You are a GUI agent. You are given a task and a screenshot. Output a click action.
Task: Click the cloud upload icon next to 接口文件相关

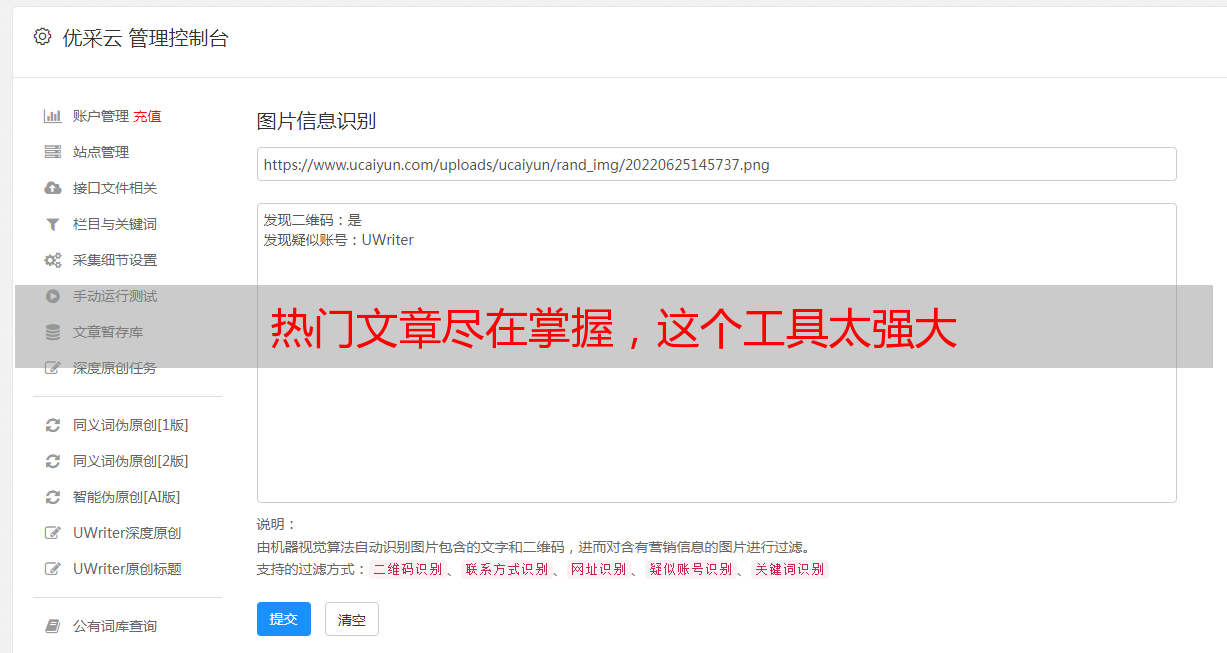[53, 188]
